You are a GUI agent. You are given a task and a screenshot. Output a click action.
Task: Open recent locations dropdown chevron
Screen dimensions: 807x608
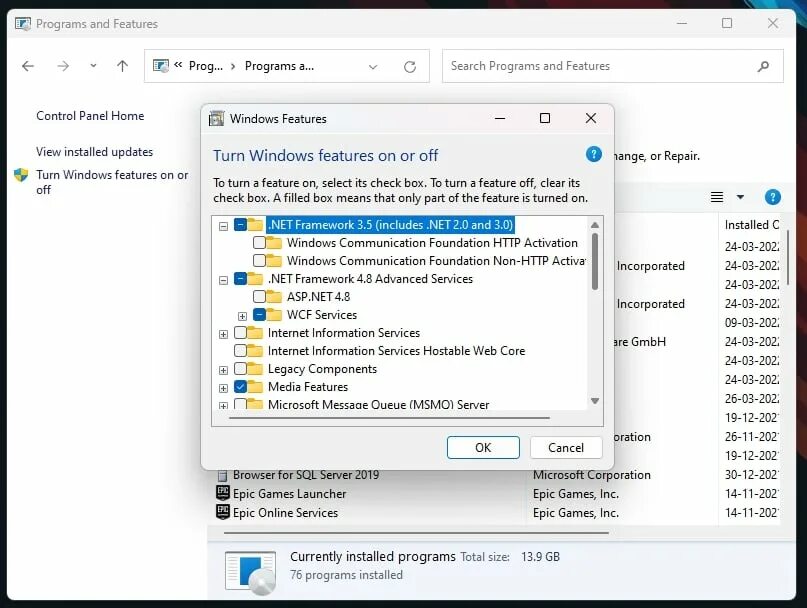pos(93,65)
